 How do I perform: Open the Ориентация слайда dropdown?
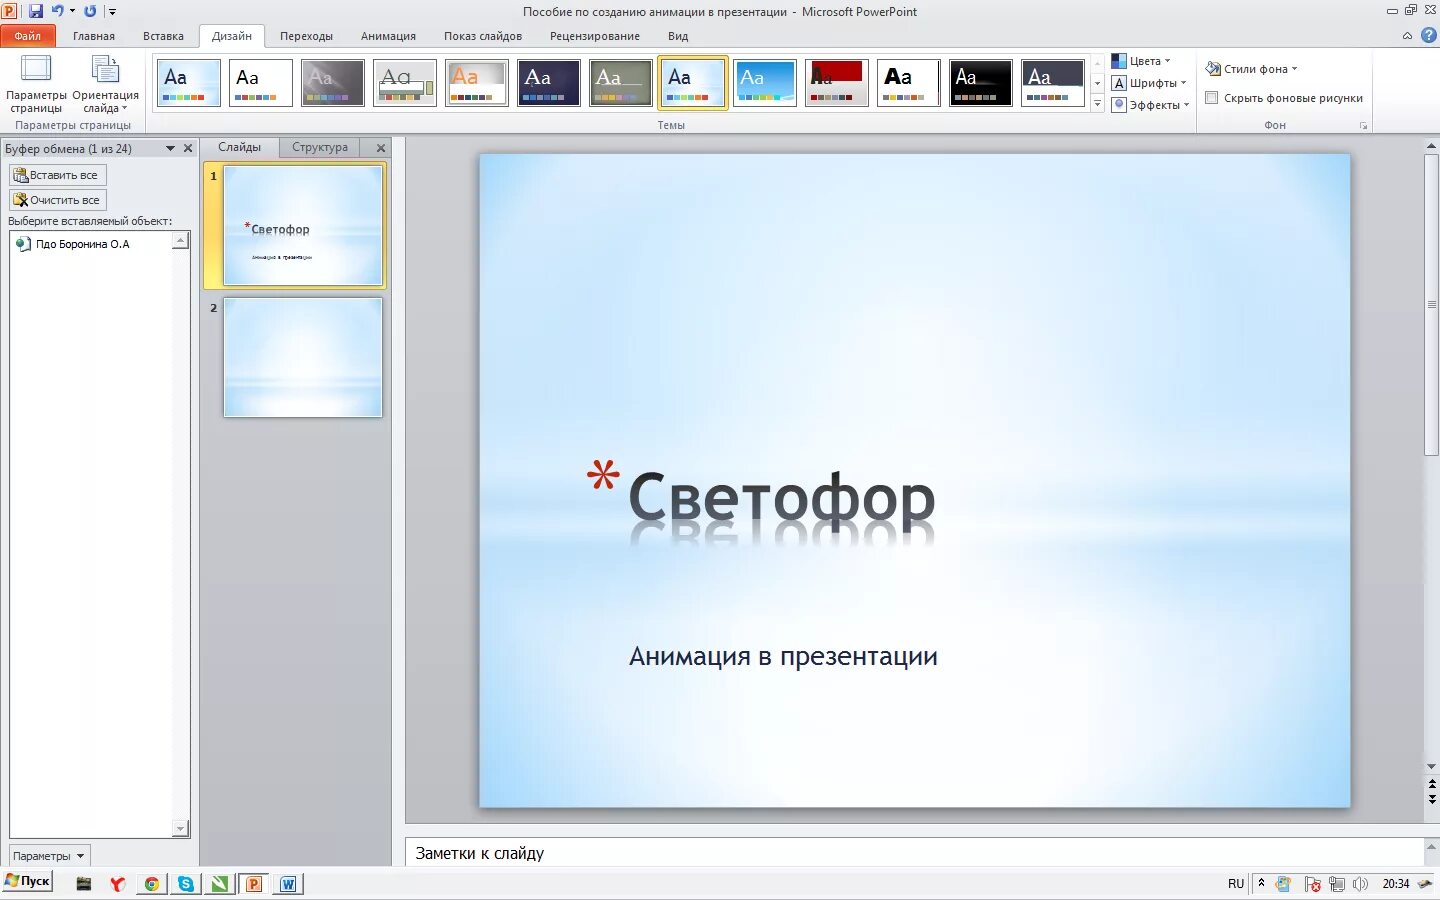point(105,84)
